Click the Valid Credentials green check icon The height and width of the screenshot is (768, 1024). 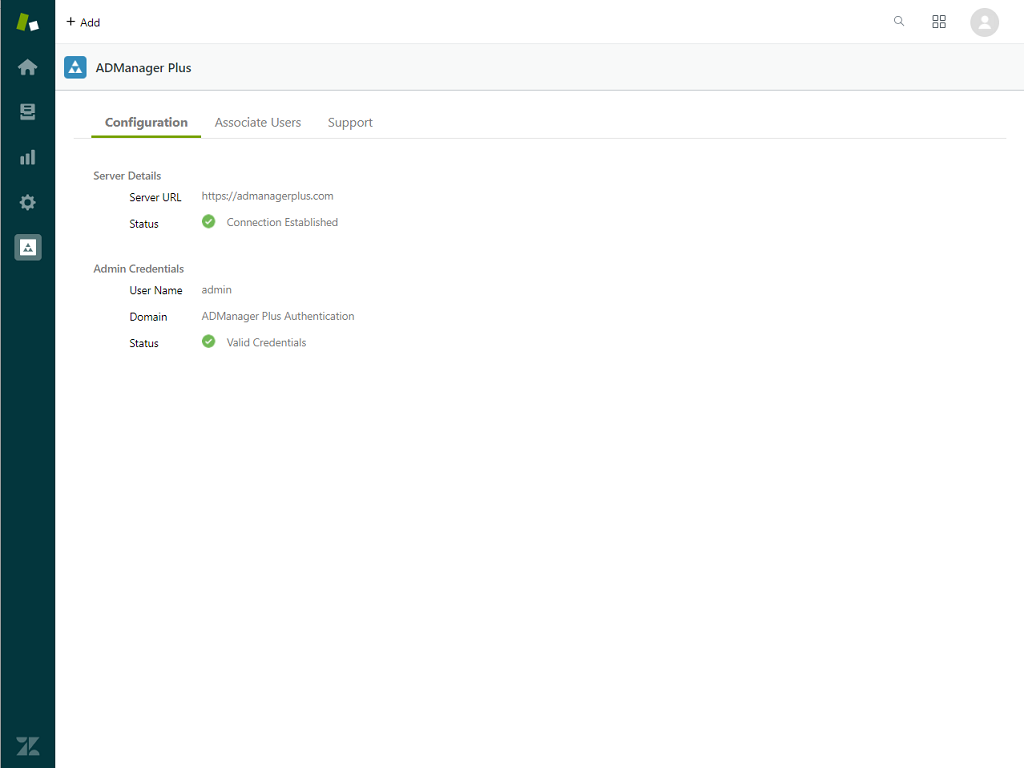pos(208,342)
